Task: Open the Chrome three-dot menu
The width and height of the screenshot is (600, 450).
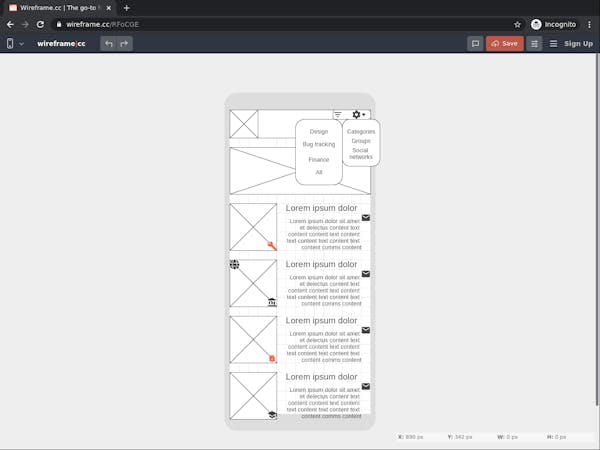Action: (589, 24)
